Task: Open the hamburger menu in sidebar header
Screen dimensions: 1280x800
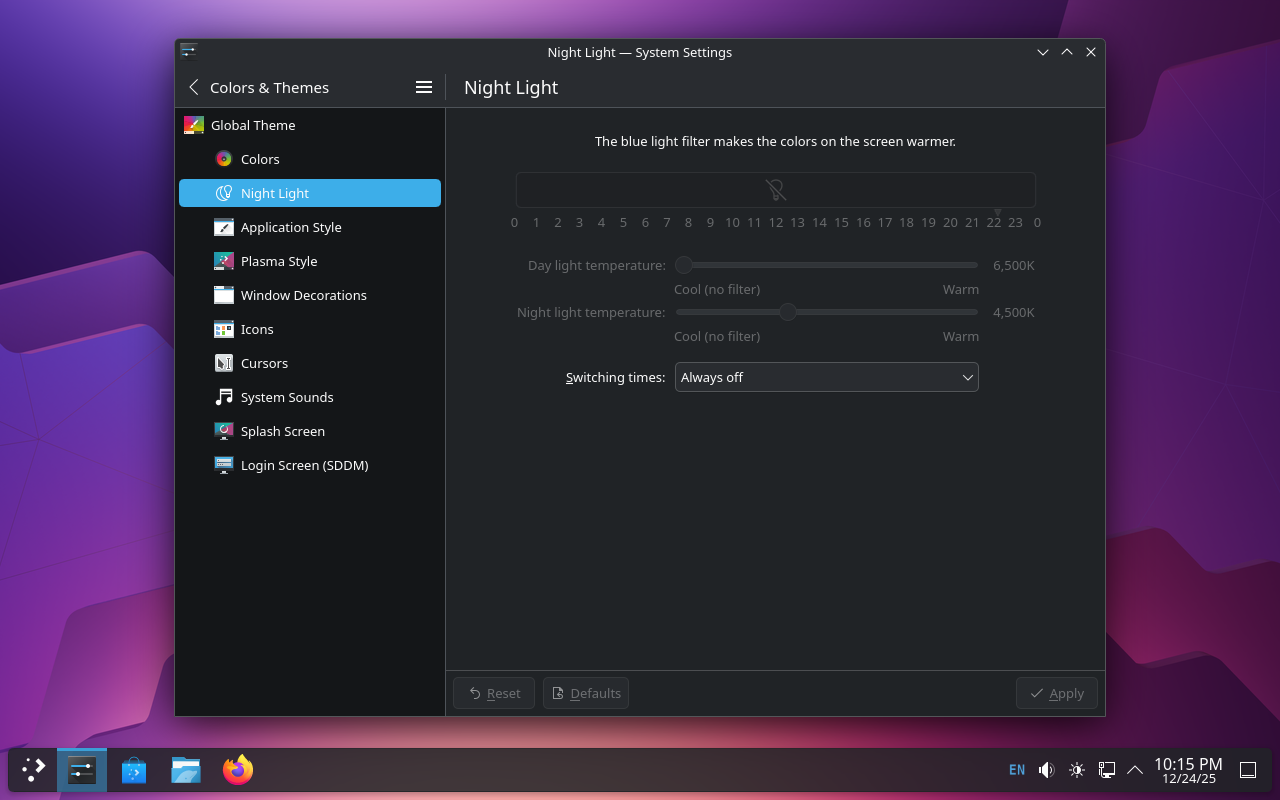Action: tap(424, 87)
